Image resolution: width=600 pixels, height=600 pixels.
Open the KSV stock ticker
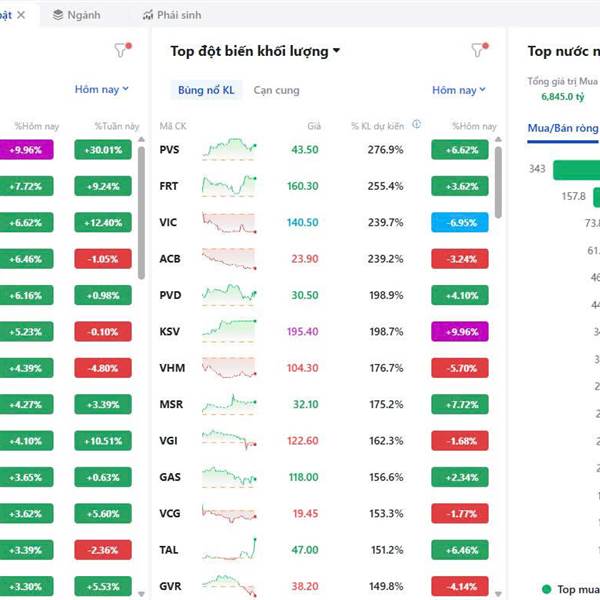(170, 331)
